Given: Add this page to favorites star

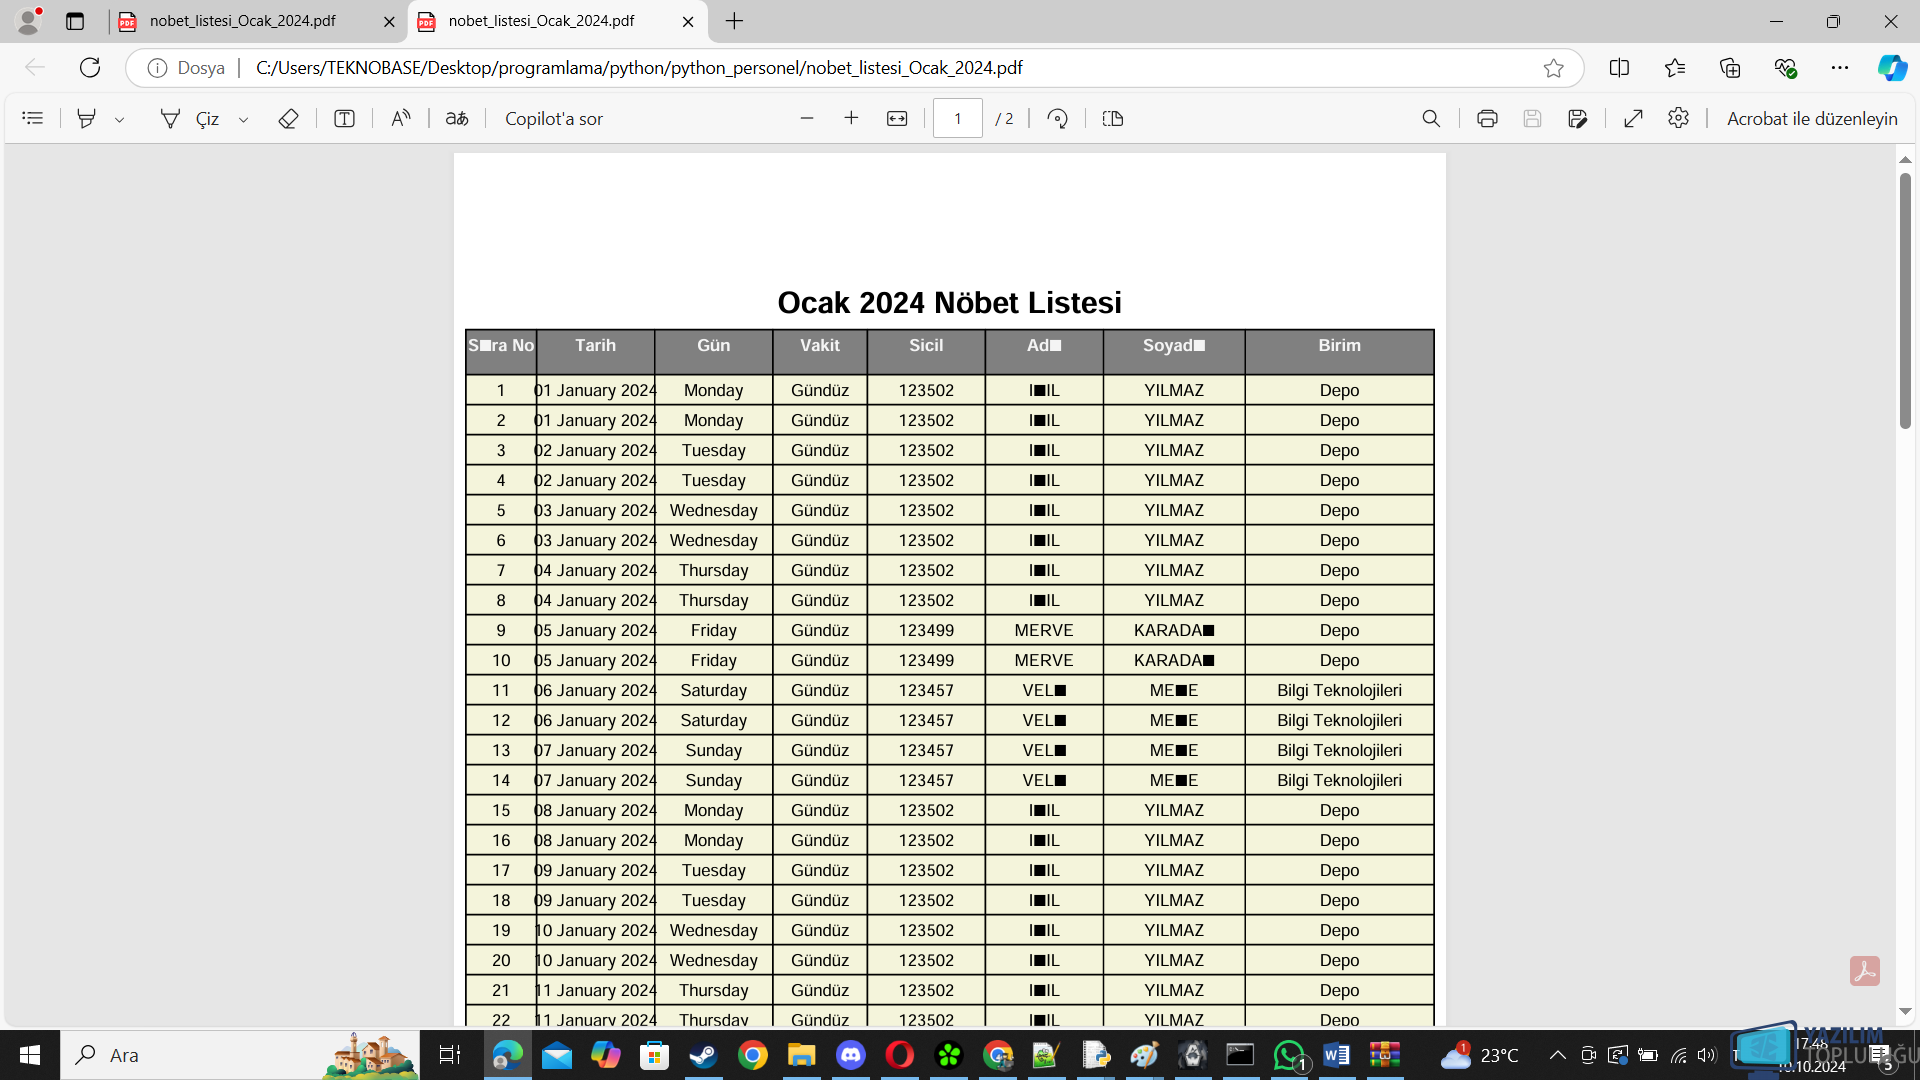Looking at the screenshot, I should [x=1553, y=67].
